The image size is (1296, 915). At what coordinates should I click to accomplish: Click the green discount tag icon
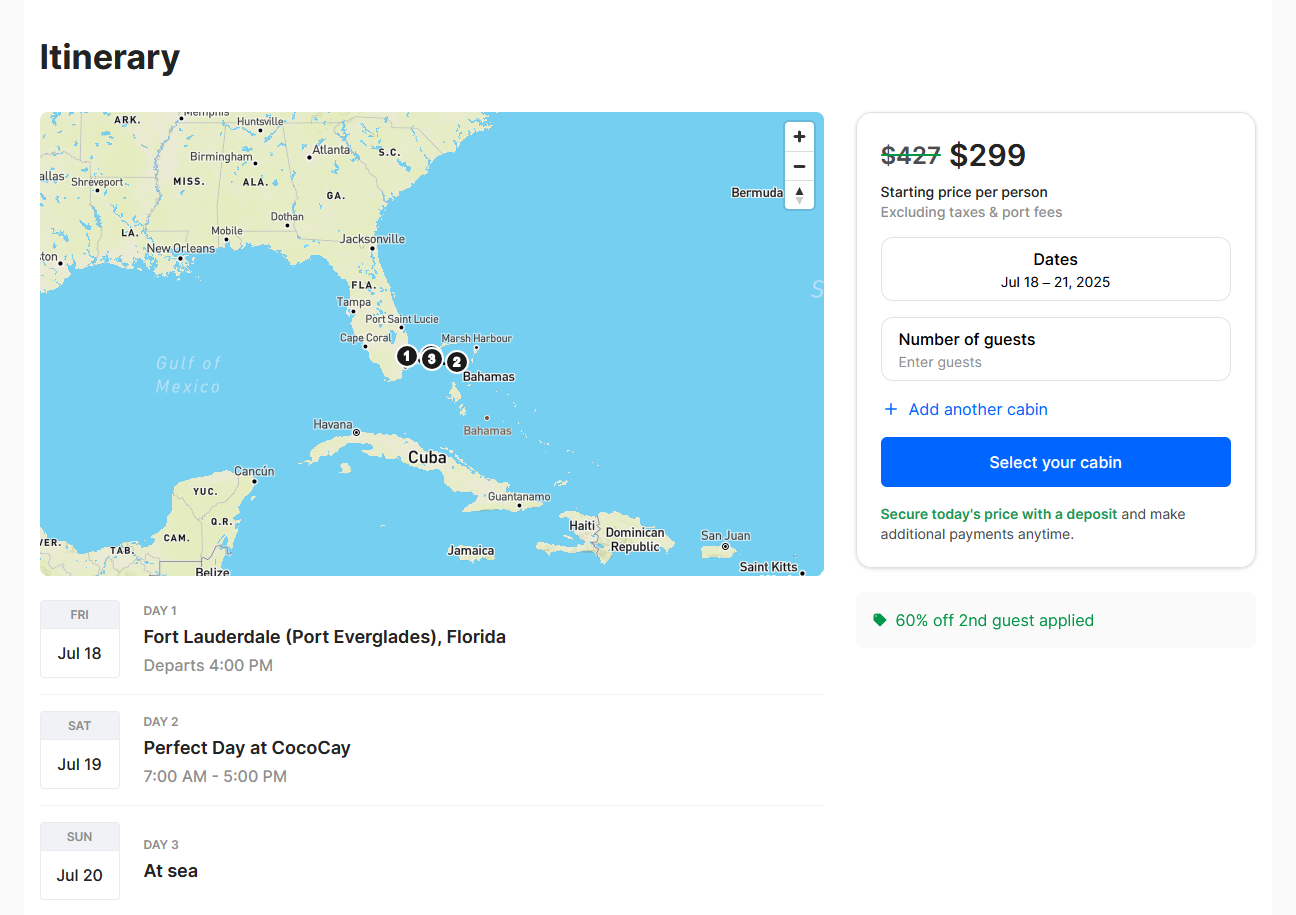[880, 620]
